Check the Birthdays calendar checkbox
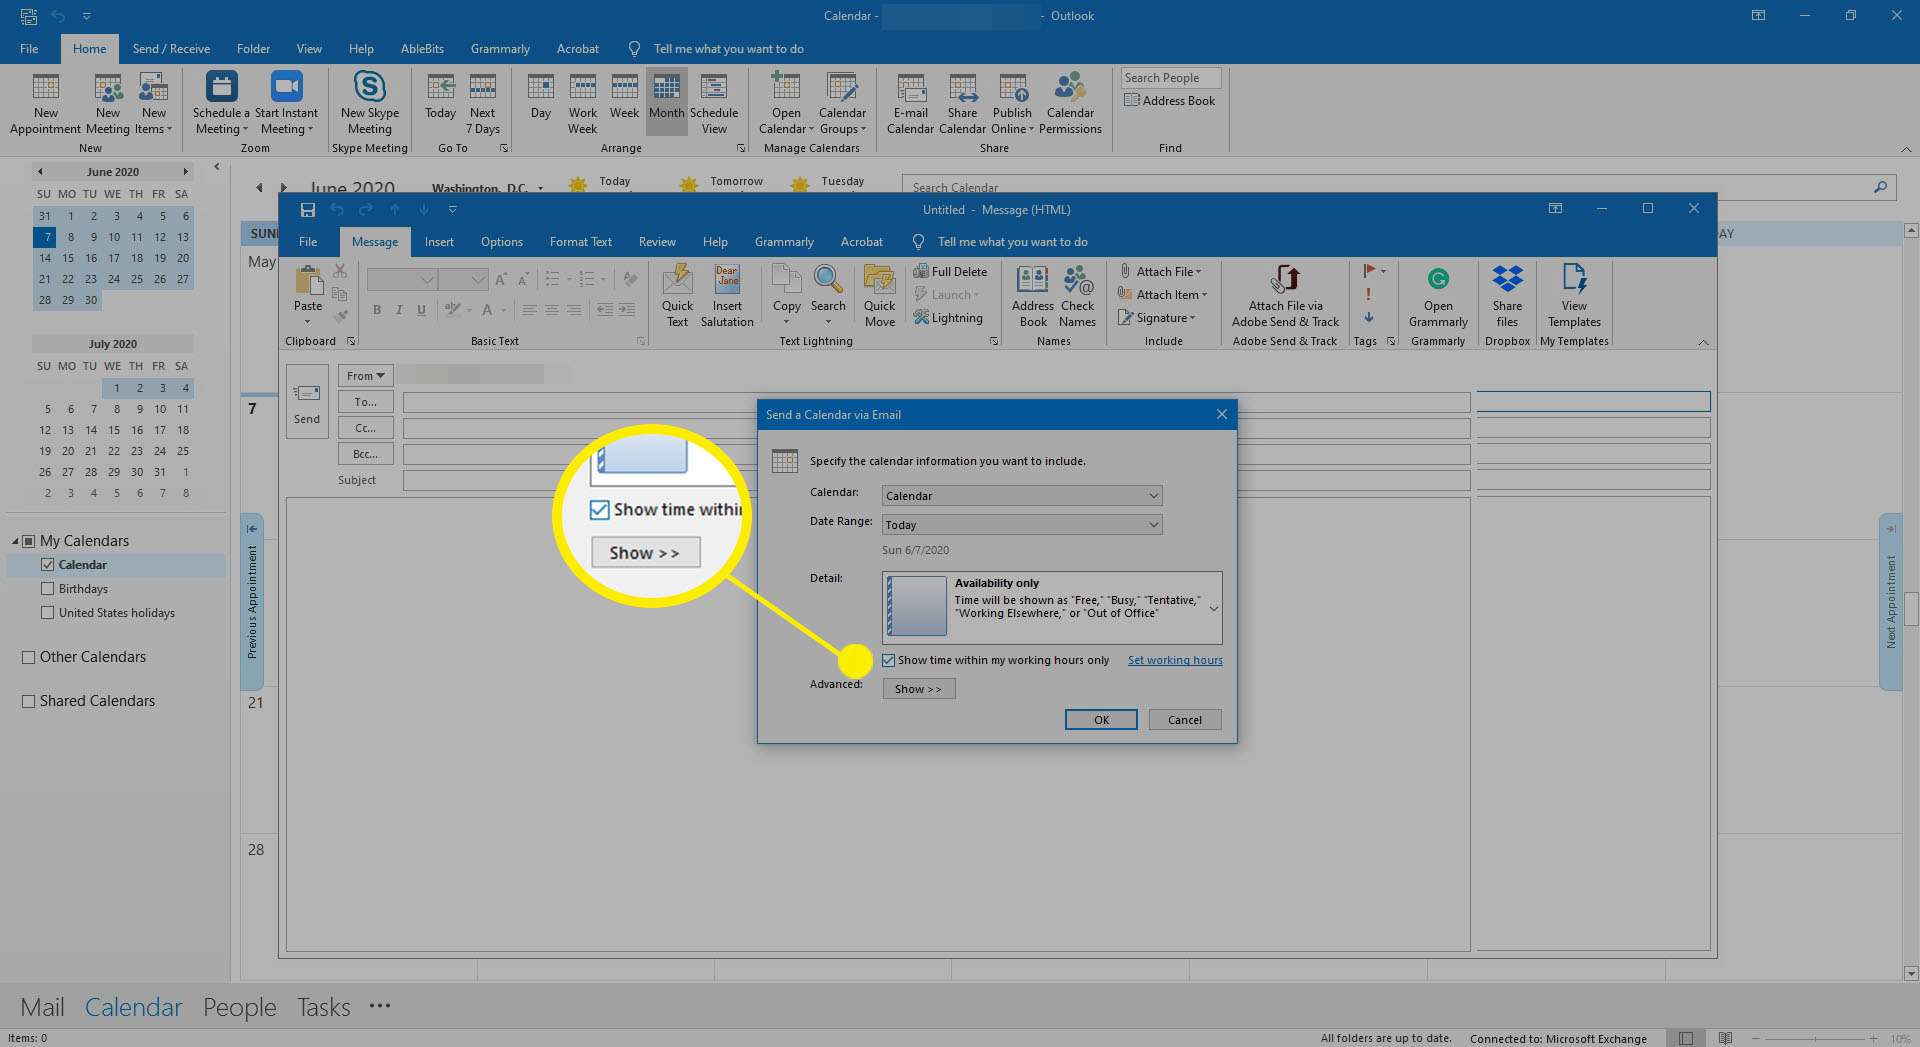The image size is (1920, 1047). (x=47, y=589)
